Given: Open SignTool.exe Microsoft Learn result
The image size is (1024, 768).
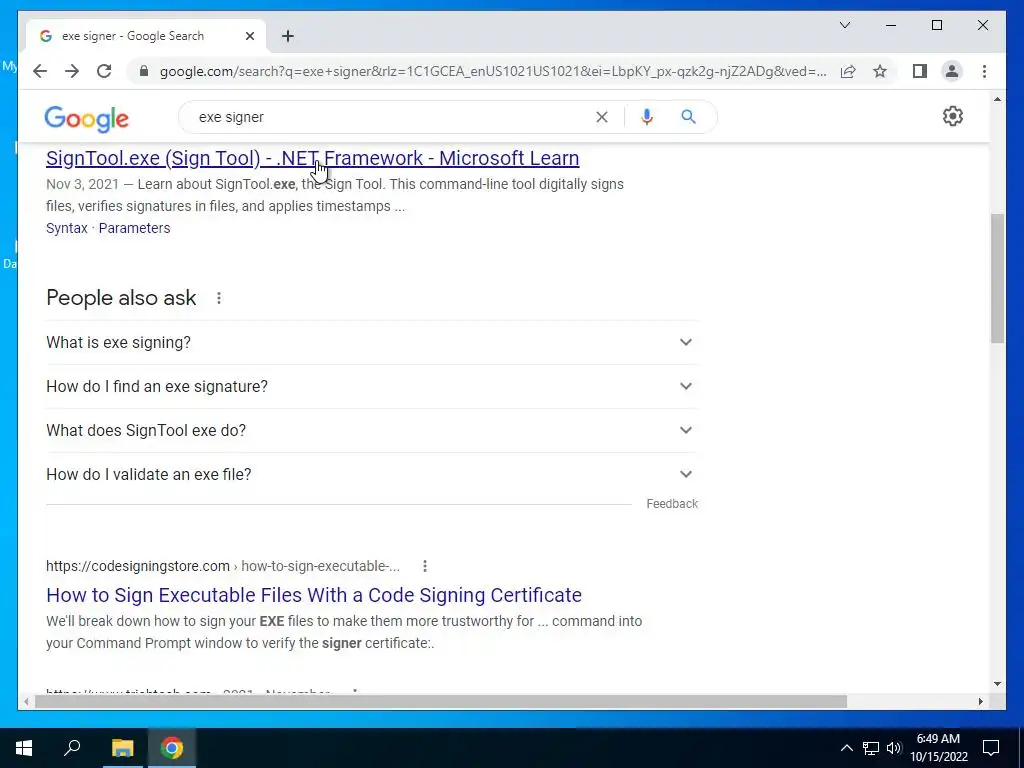Looking at the screenshot, I should [x=312, y=158].
